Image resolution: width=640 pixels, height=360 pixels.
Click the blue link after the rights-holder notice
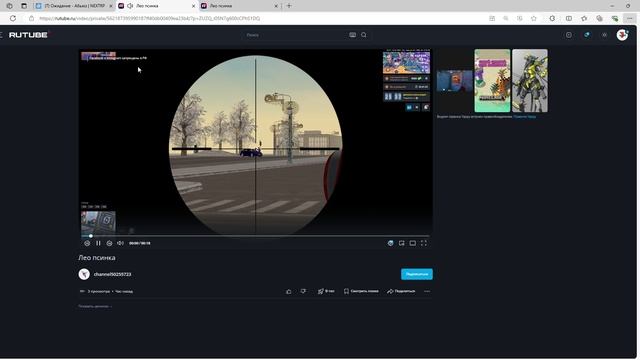(x=524, y=117)
